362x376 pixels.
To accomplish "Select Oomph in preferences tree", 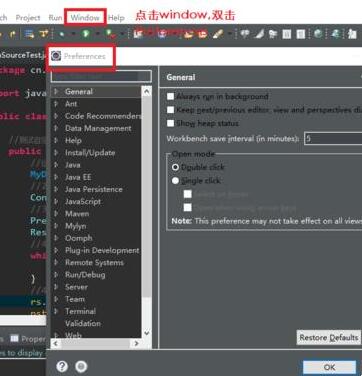I will point(79,238).
